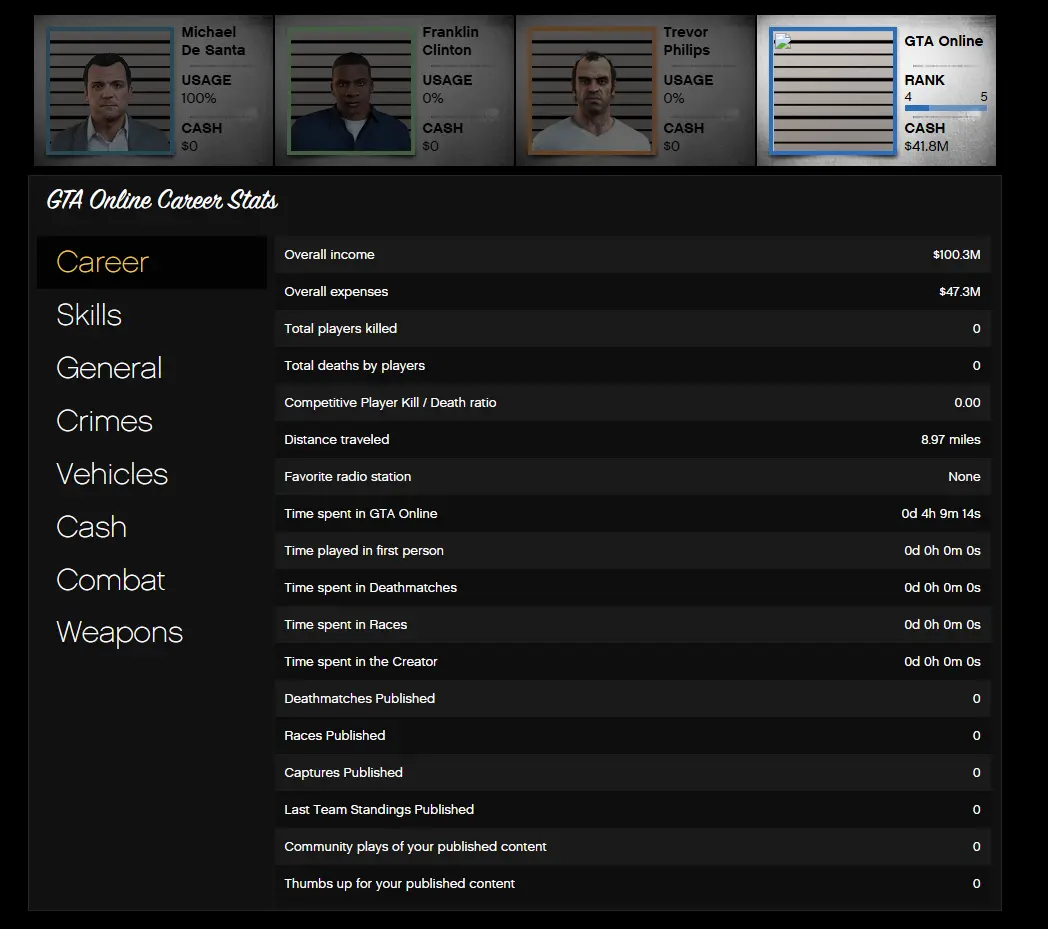This screenshot has height=929, width=1048.
Task: Click the RANK label in GTA Online card
Action: click(x=924, y=80)
